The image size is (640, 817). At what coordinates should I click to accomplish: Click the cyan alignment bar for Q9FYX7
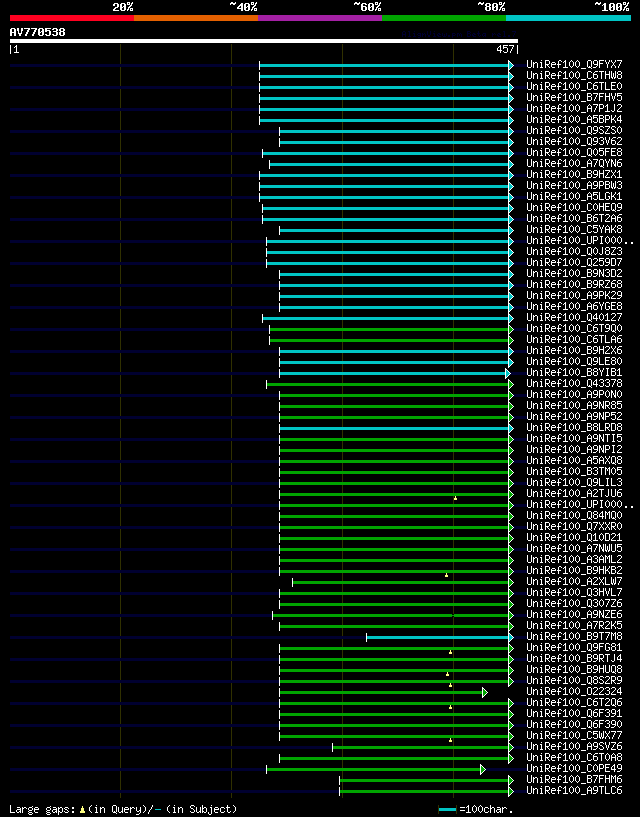[384, 65]
